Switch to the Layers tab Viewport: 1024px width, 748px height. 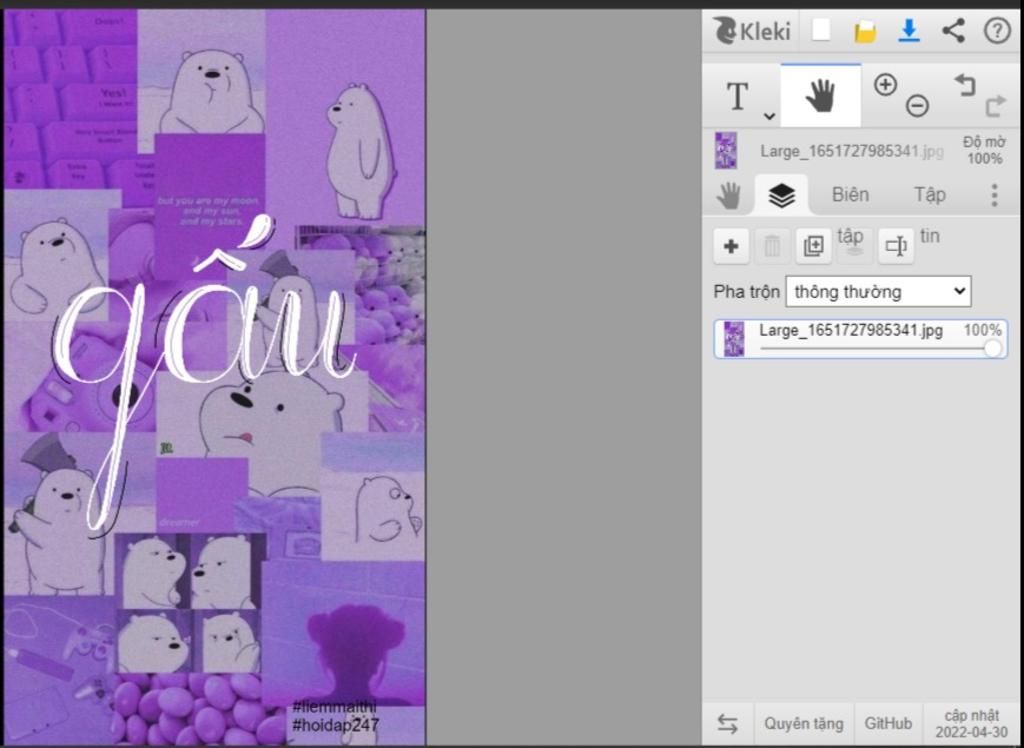782,195
